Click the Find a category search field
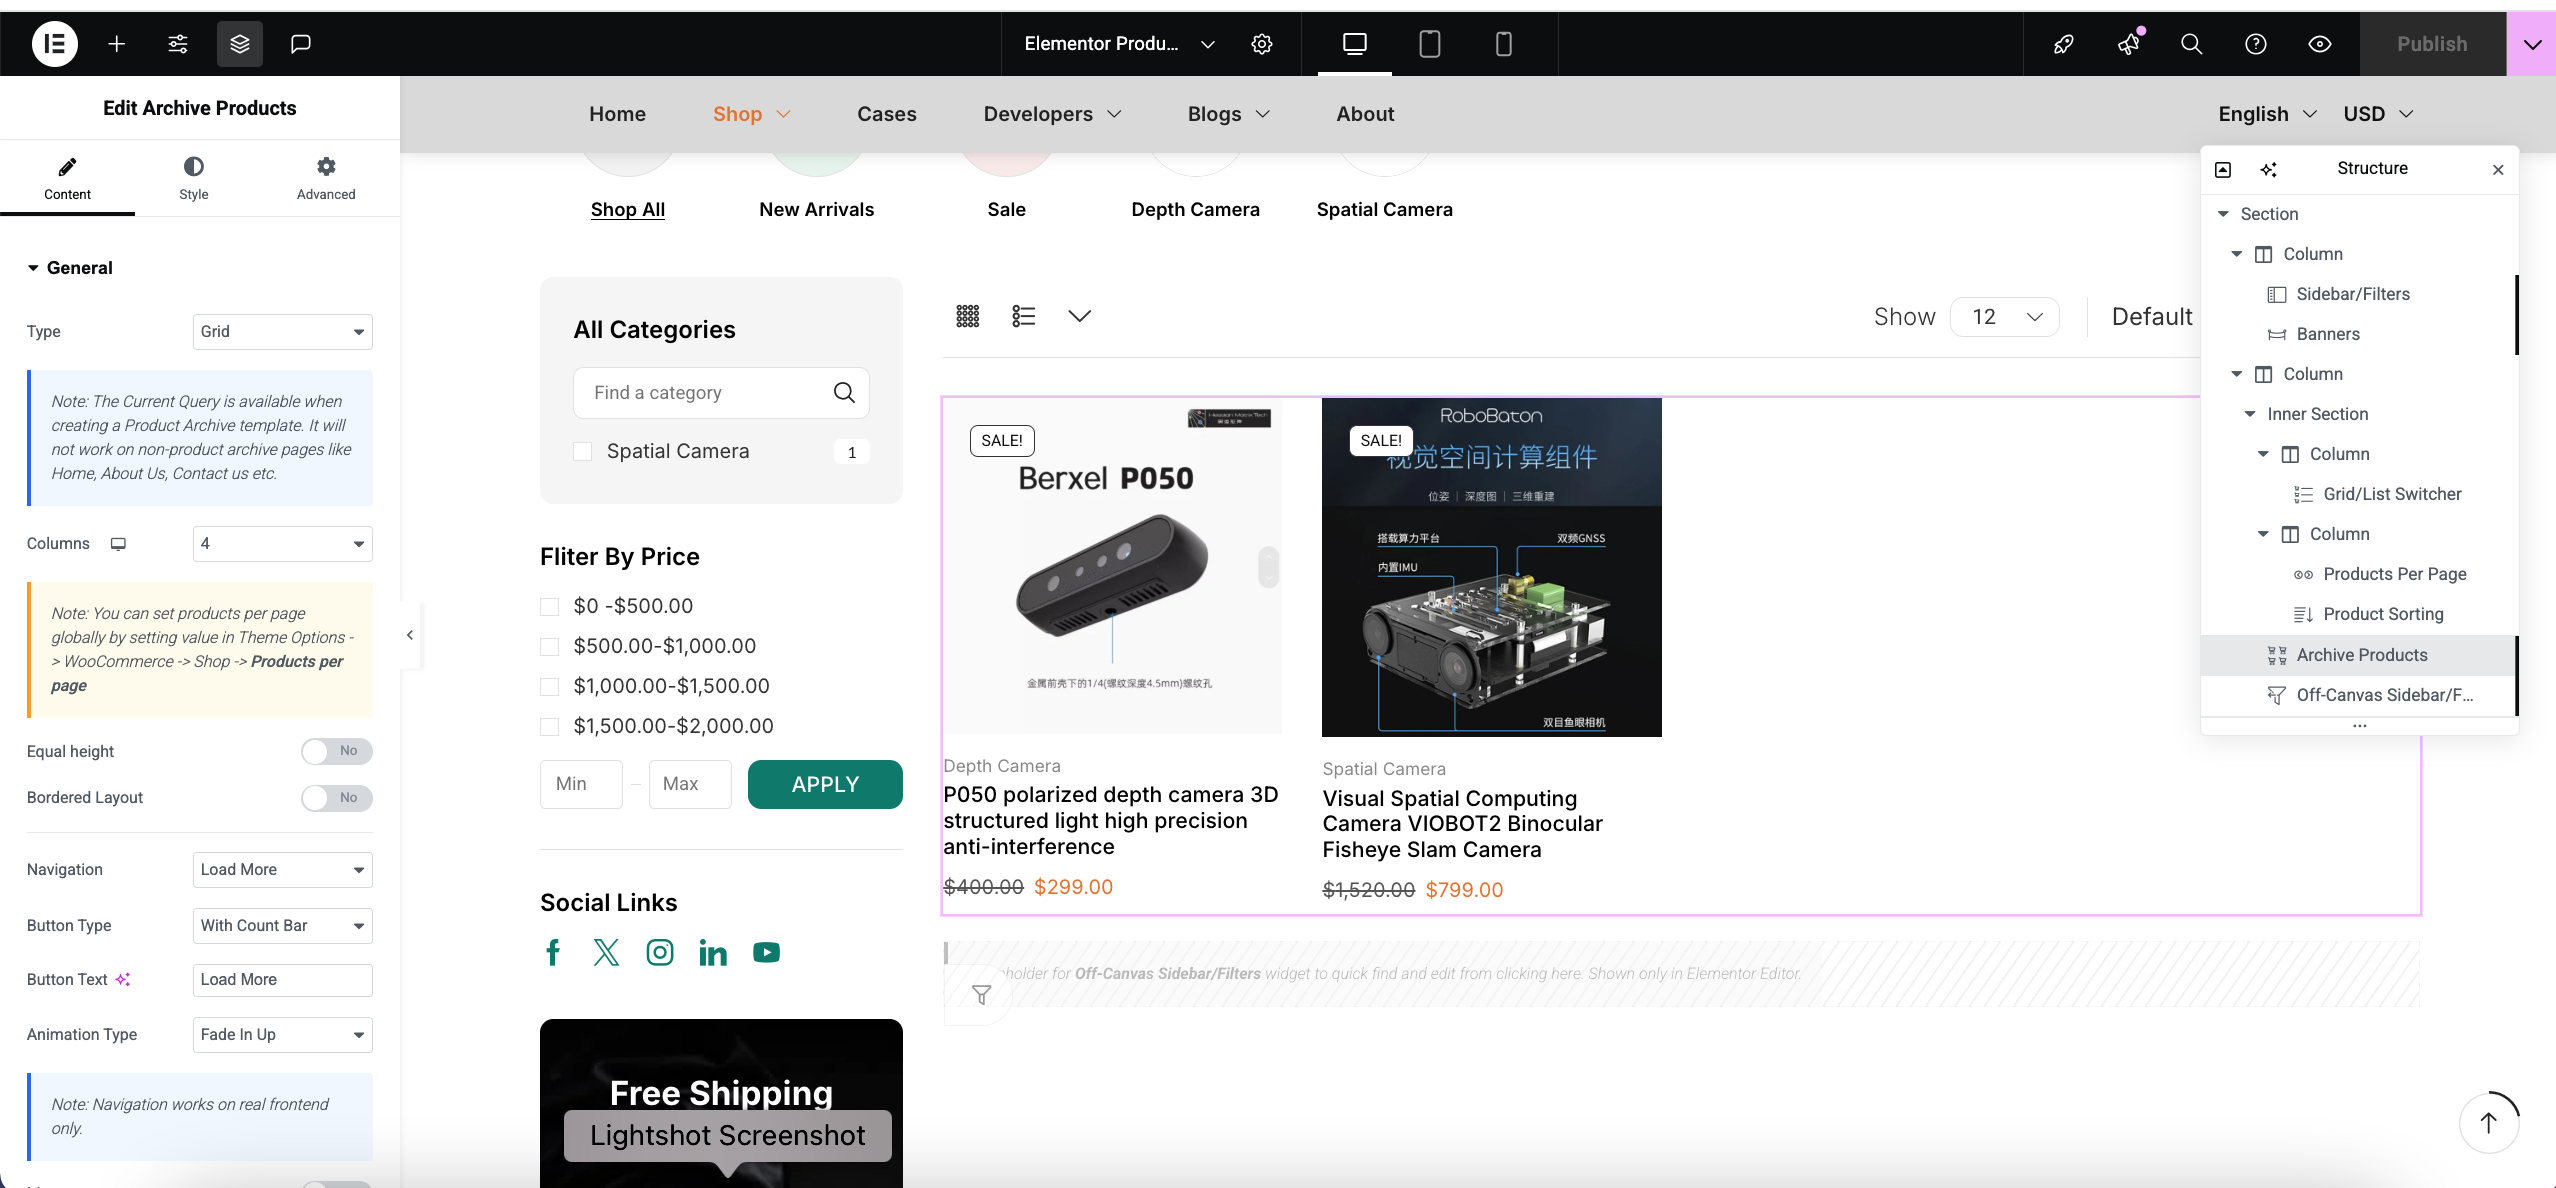The image size is (2556, 1188). 721,393
